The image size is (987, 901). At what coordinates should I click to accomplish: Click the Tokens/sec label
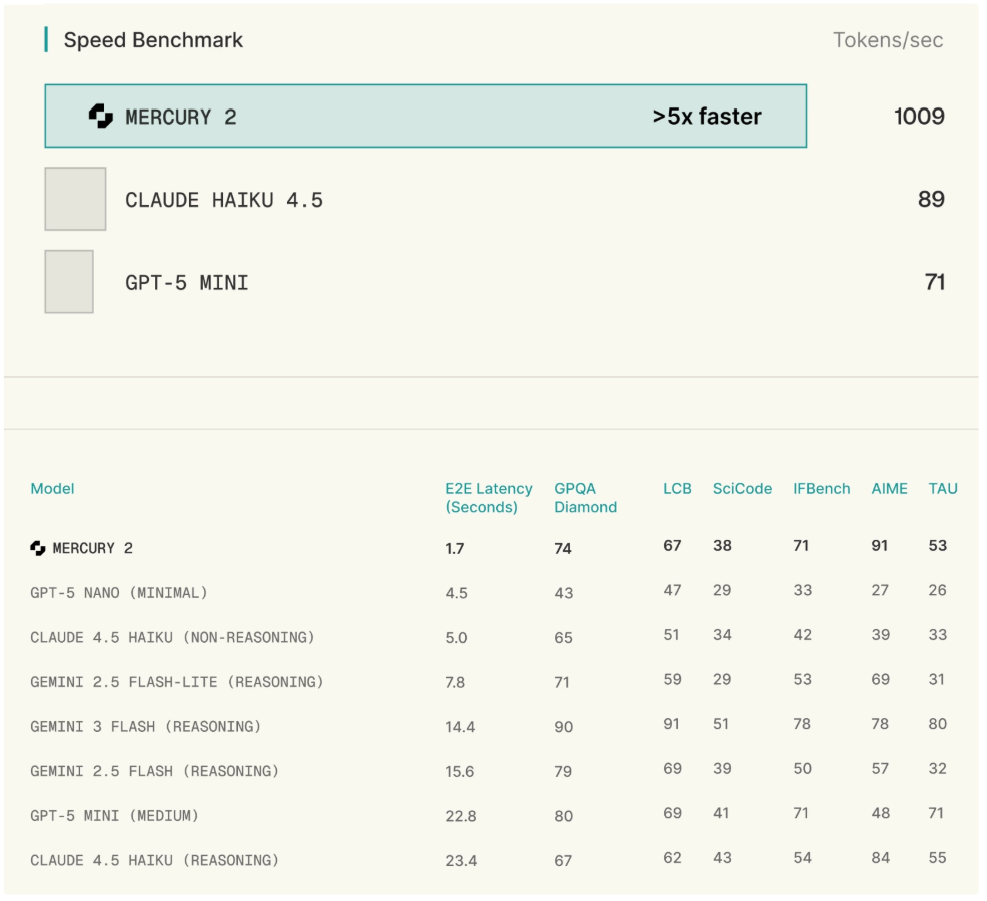tap(888, 40)
